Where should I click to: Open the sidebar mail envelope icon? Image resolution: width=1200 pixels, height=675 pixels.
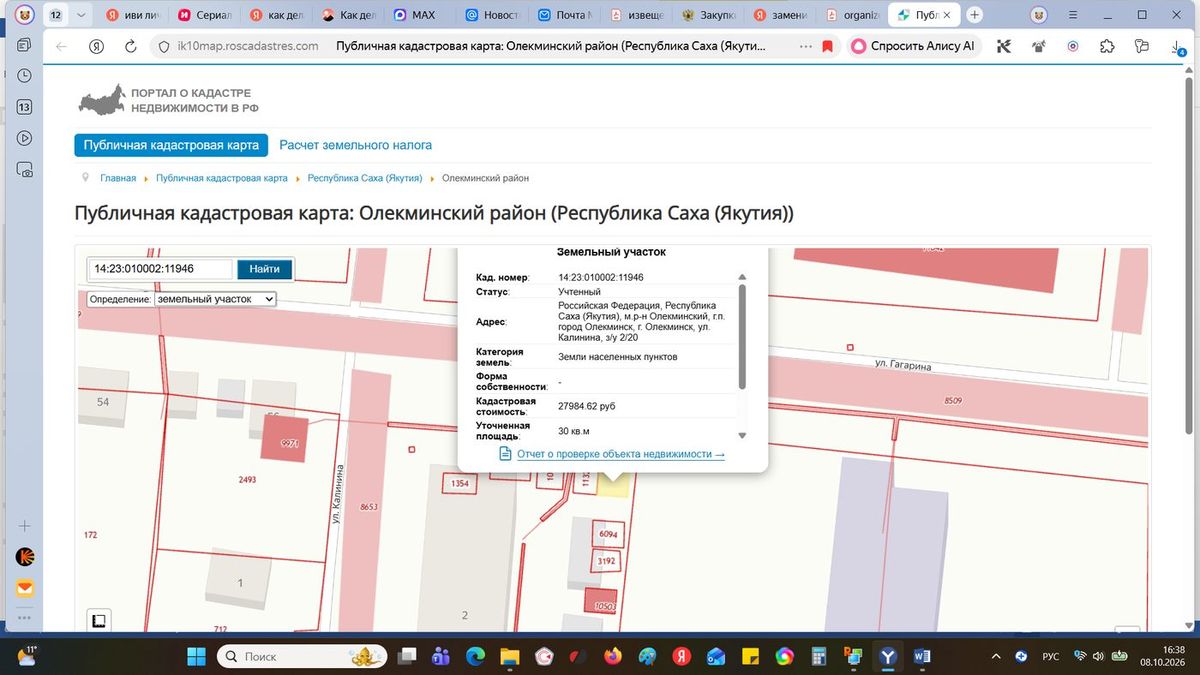(25, 588)
